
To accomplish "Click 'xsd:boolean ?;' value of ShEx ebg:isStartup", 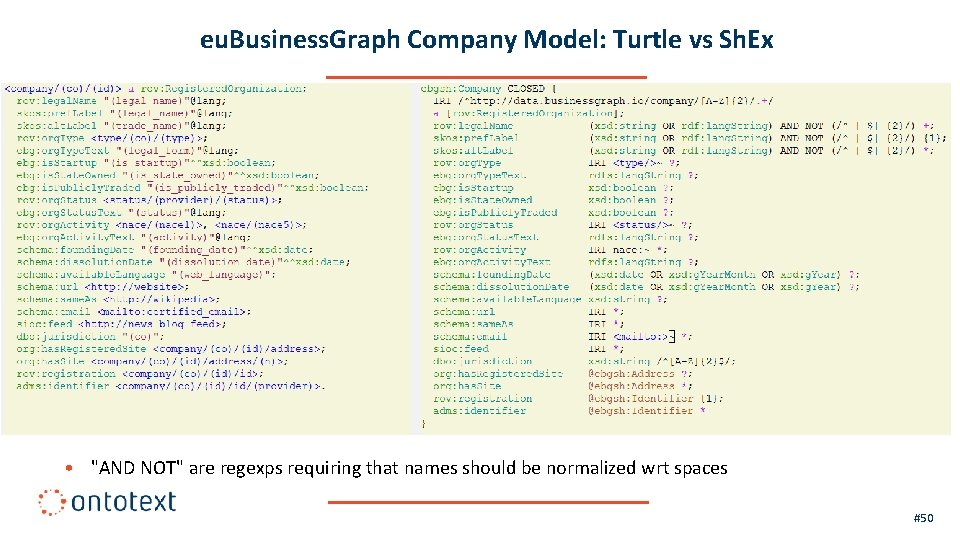I will tap(631, 188).
